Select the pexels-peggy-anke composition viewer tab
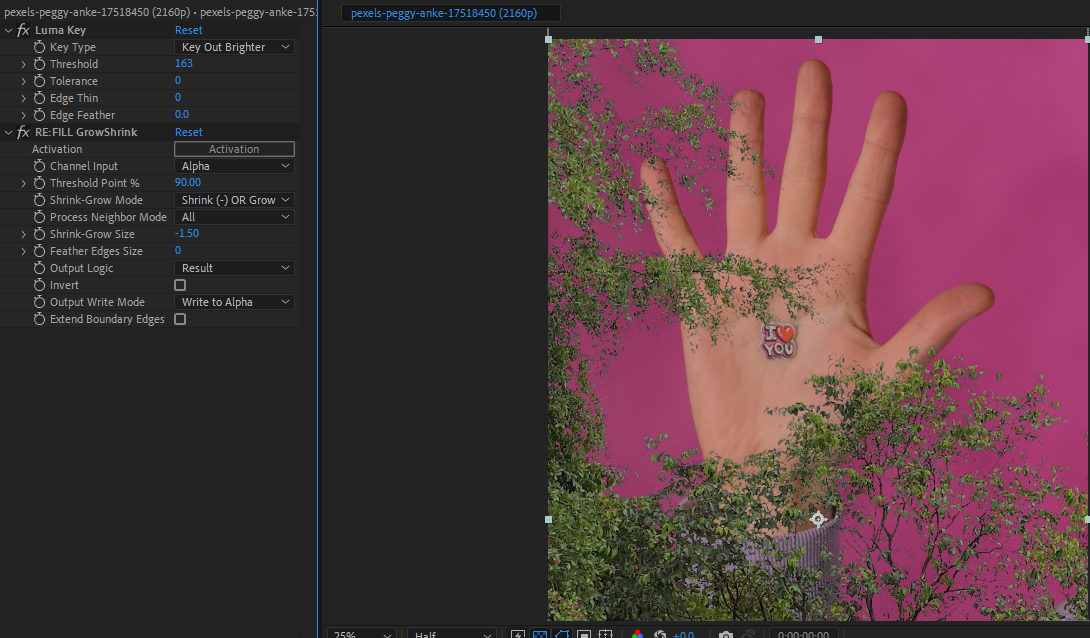The width and height of the screenshot is (1090, 638). click(450, 13)
